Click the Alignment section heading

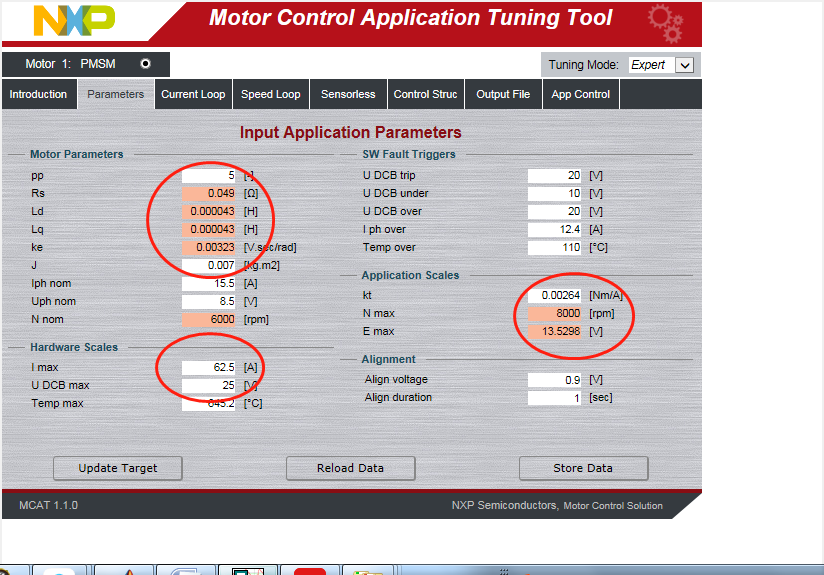coord(388,359)
